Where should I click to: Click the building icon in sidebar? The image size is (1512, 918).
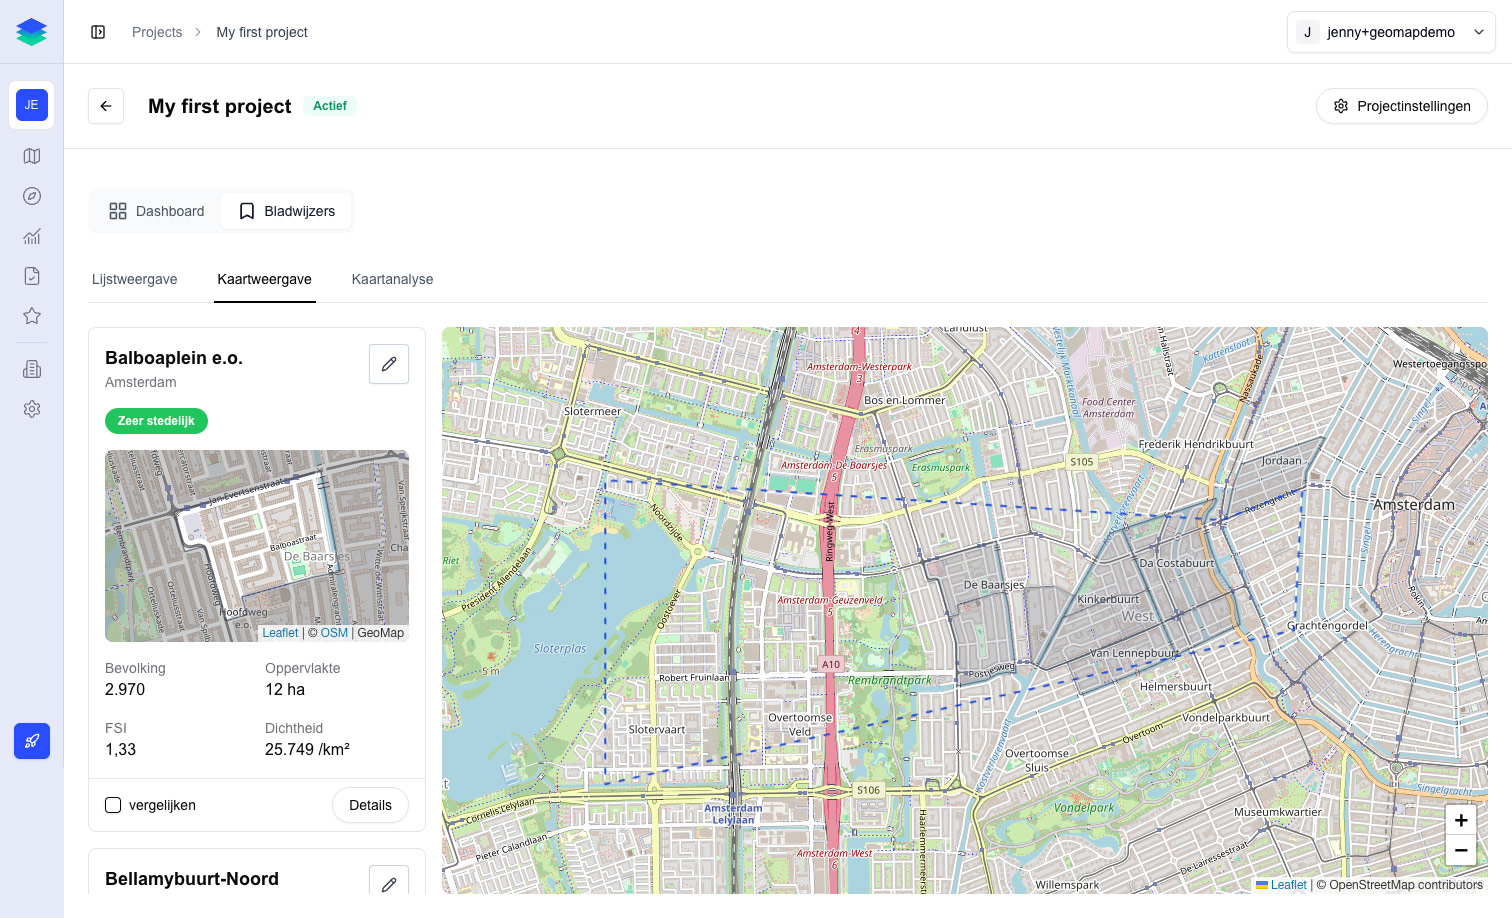tap(32, 369)
